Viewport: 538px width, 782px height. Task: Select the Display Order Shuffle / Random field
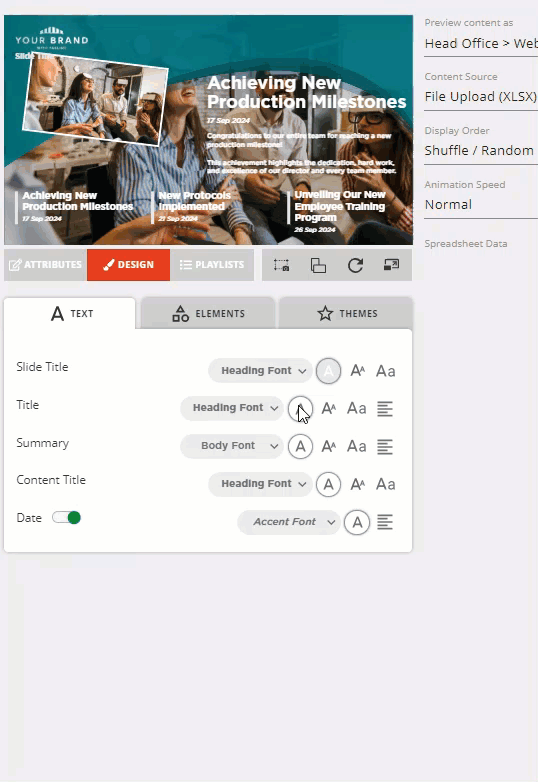pyautogui.click(x=481, y=150)
